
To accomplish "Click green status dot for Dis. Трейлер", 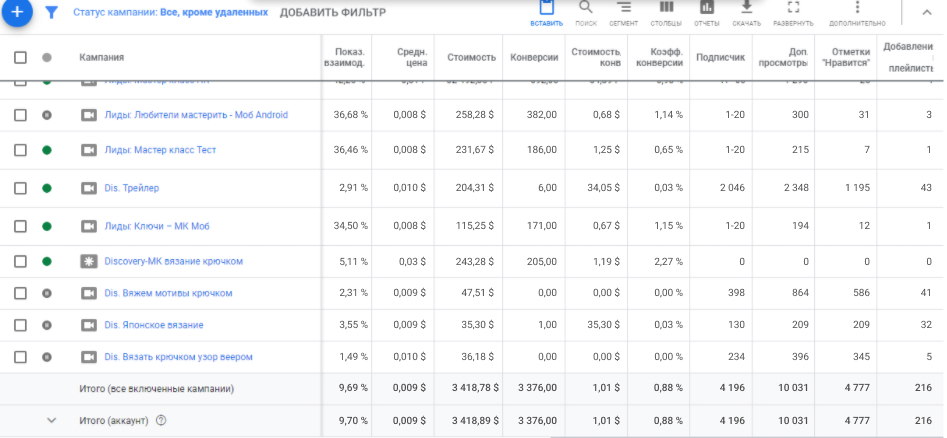I will [x=47, y=188].
